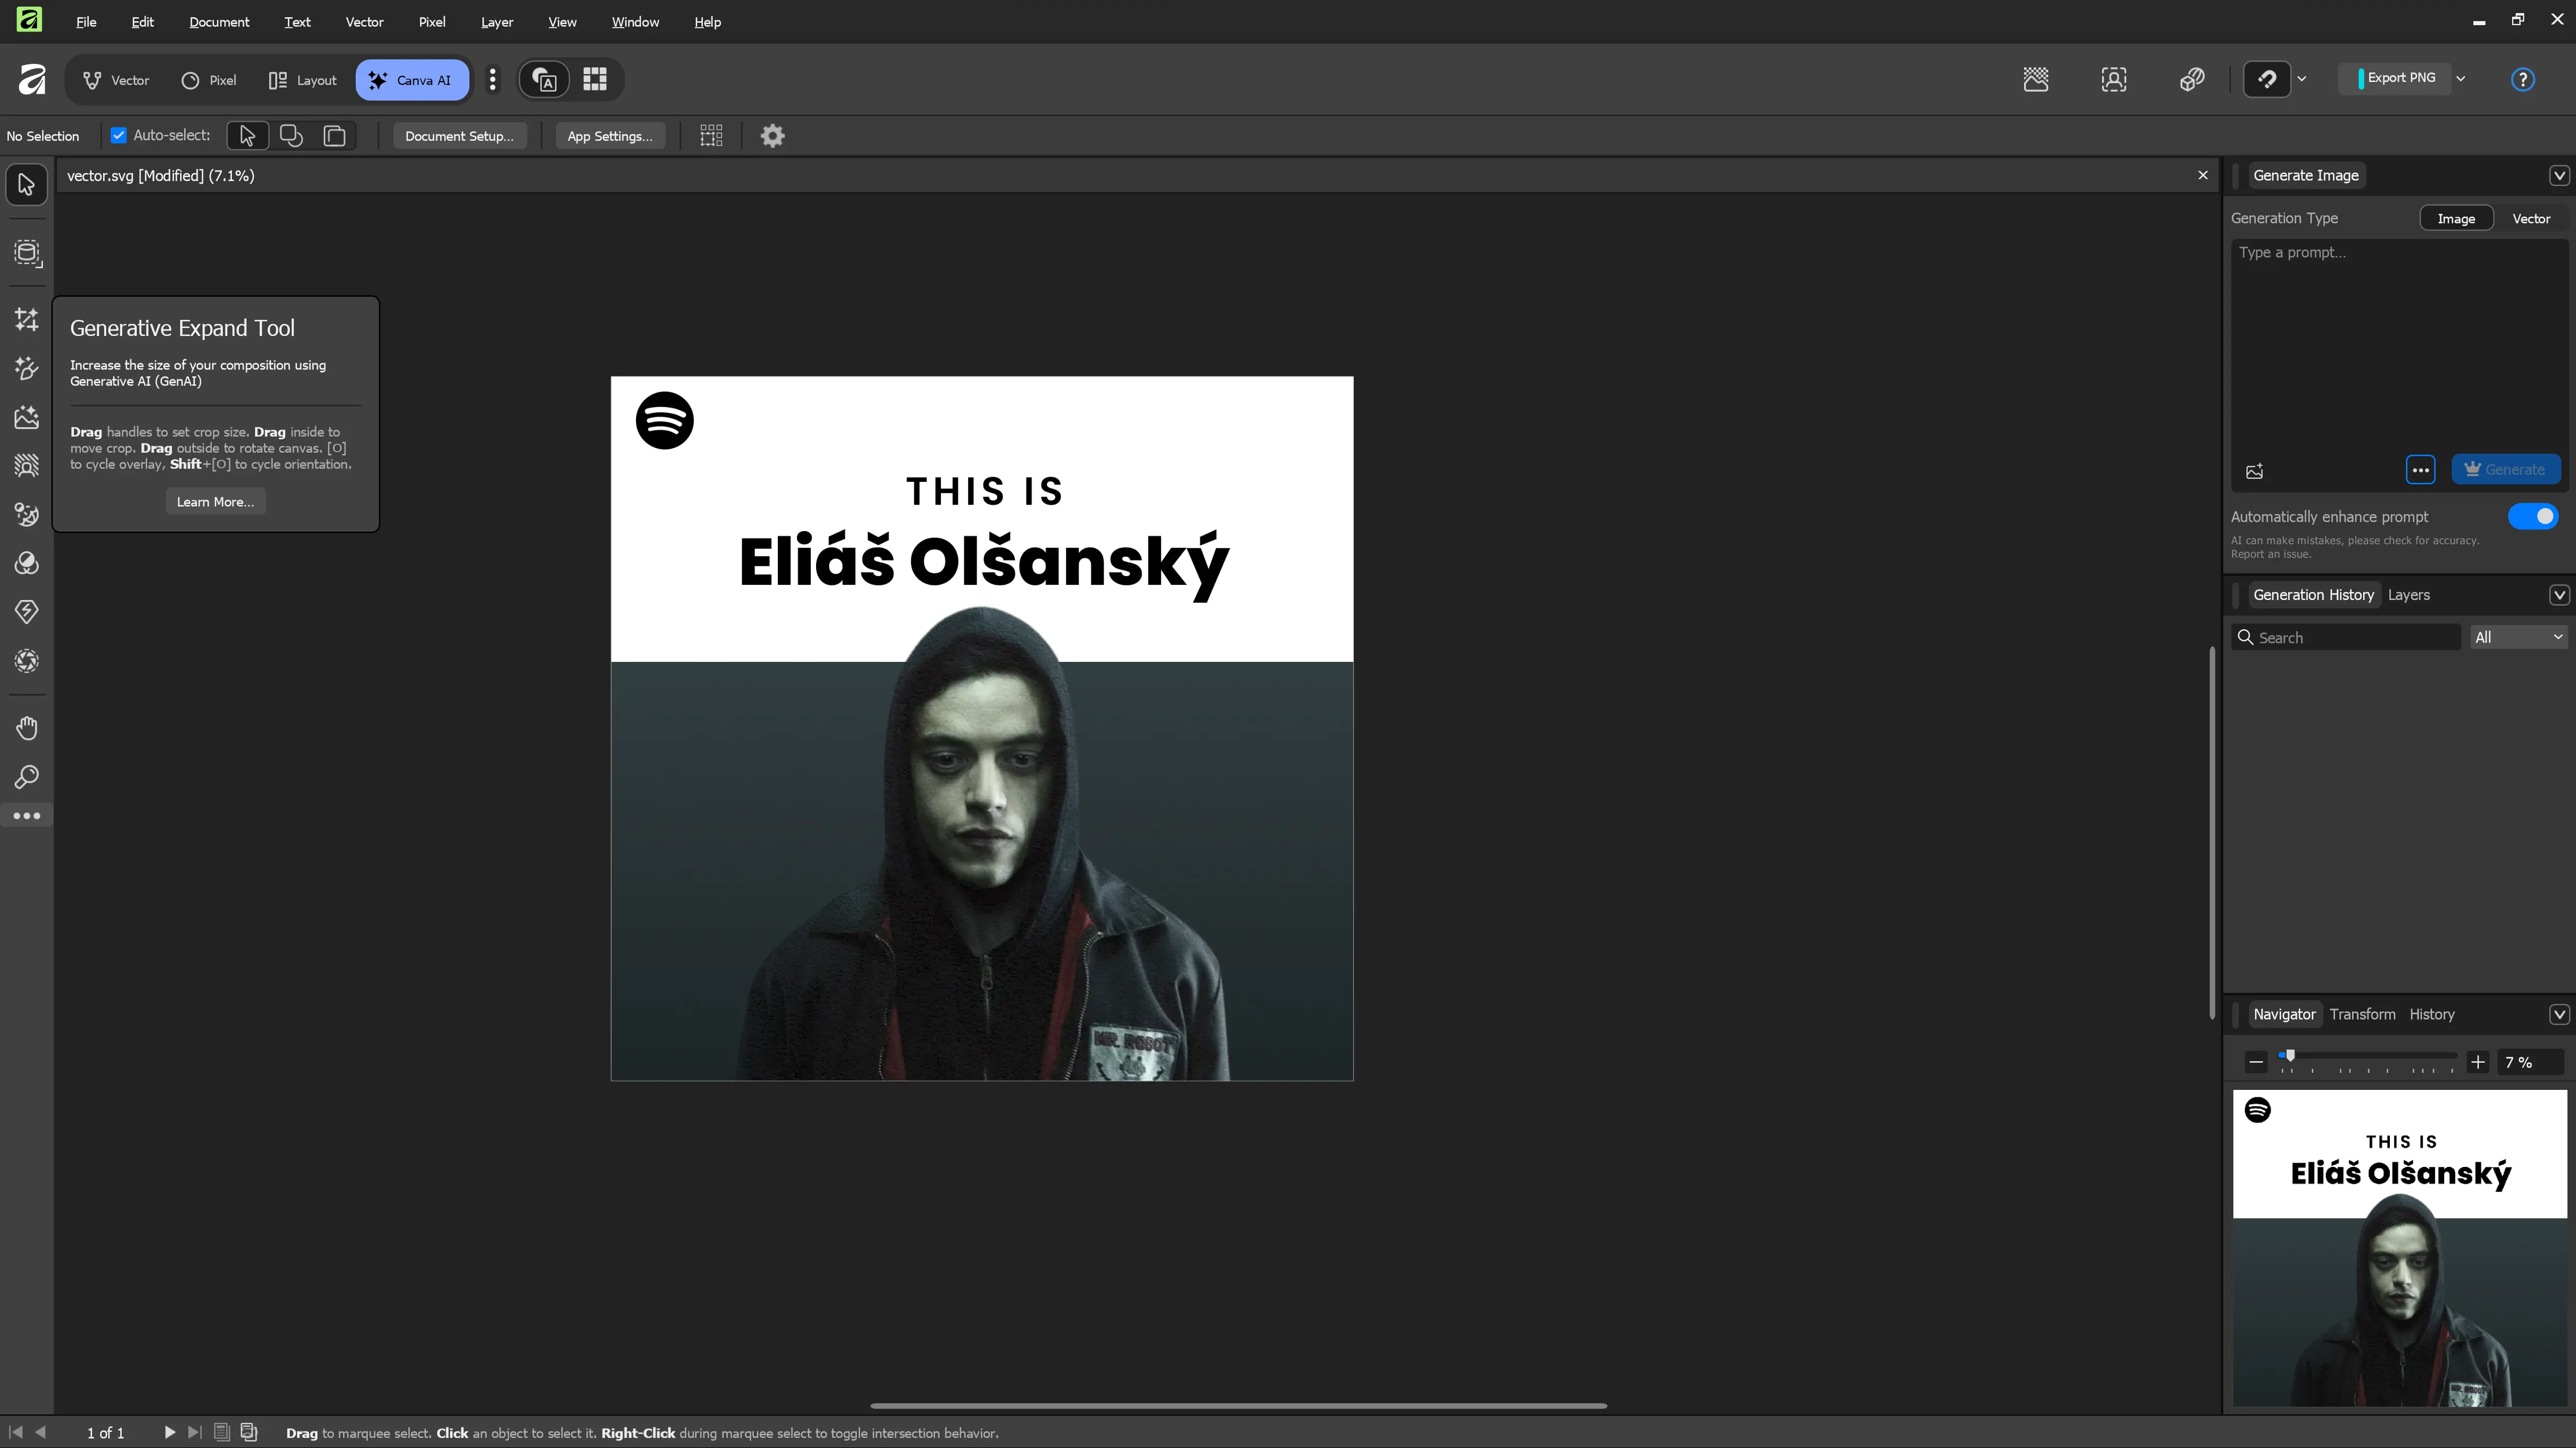
Task: Select the striped person background tool
Action: [x=27, y=466]
